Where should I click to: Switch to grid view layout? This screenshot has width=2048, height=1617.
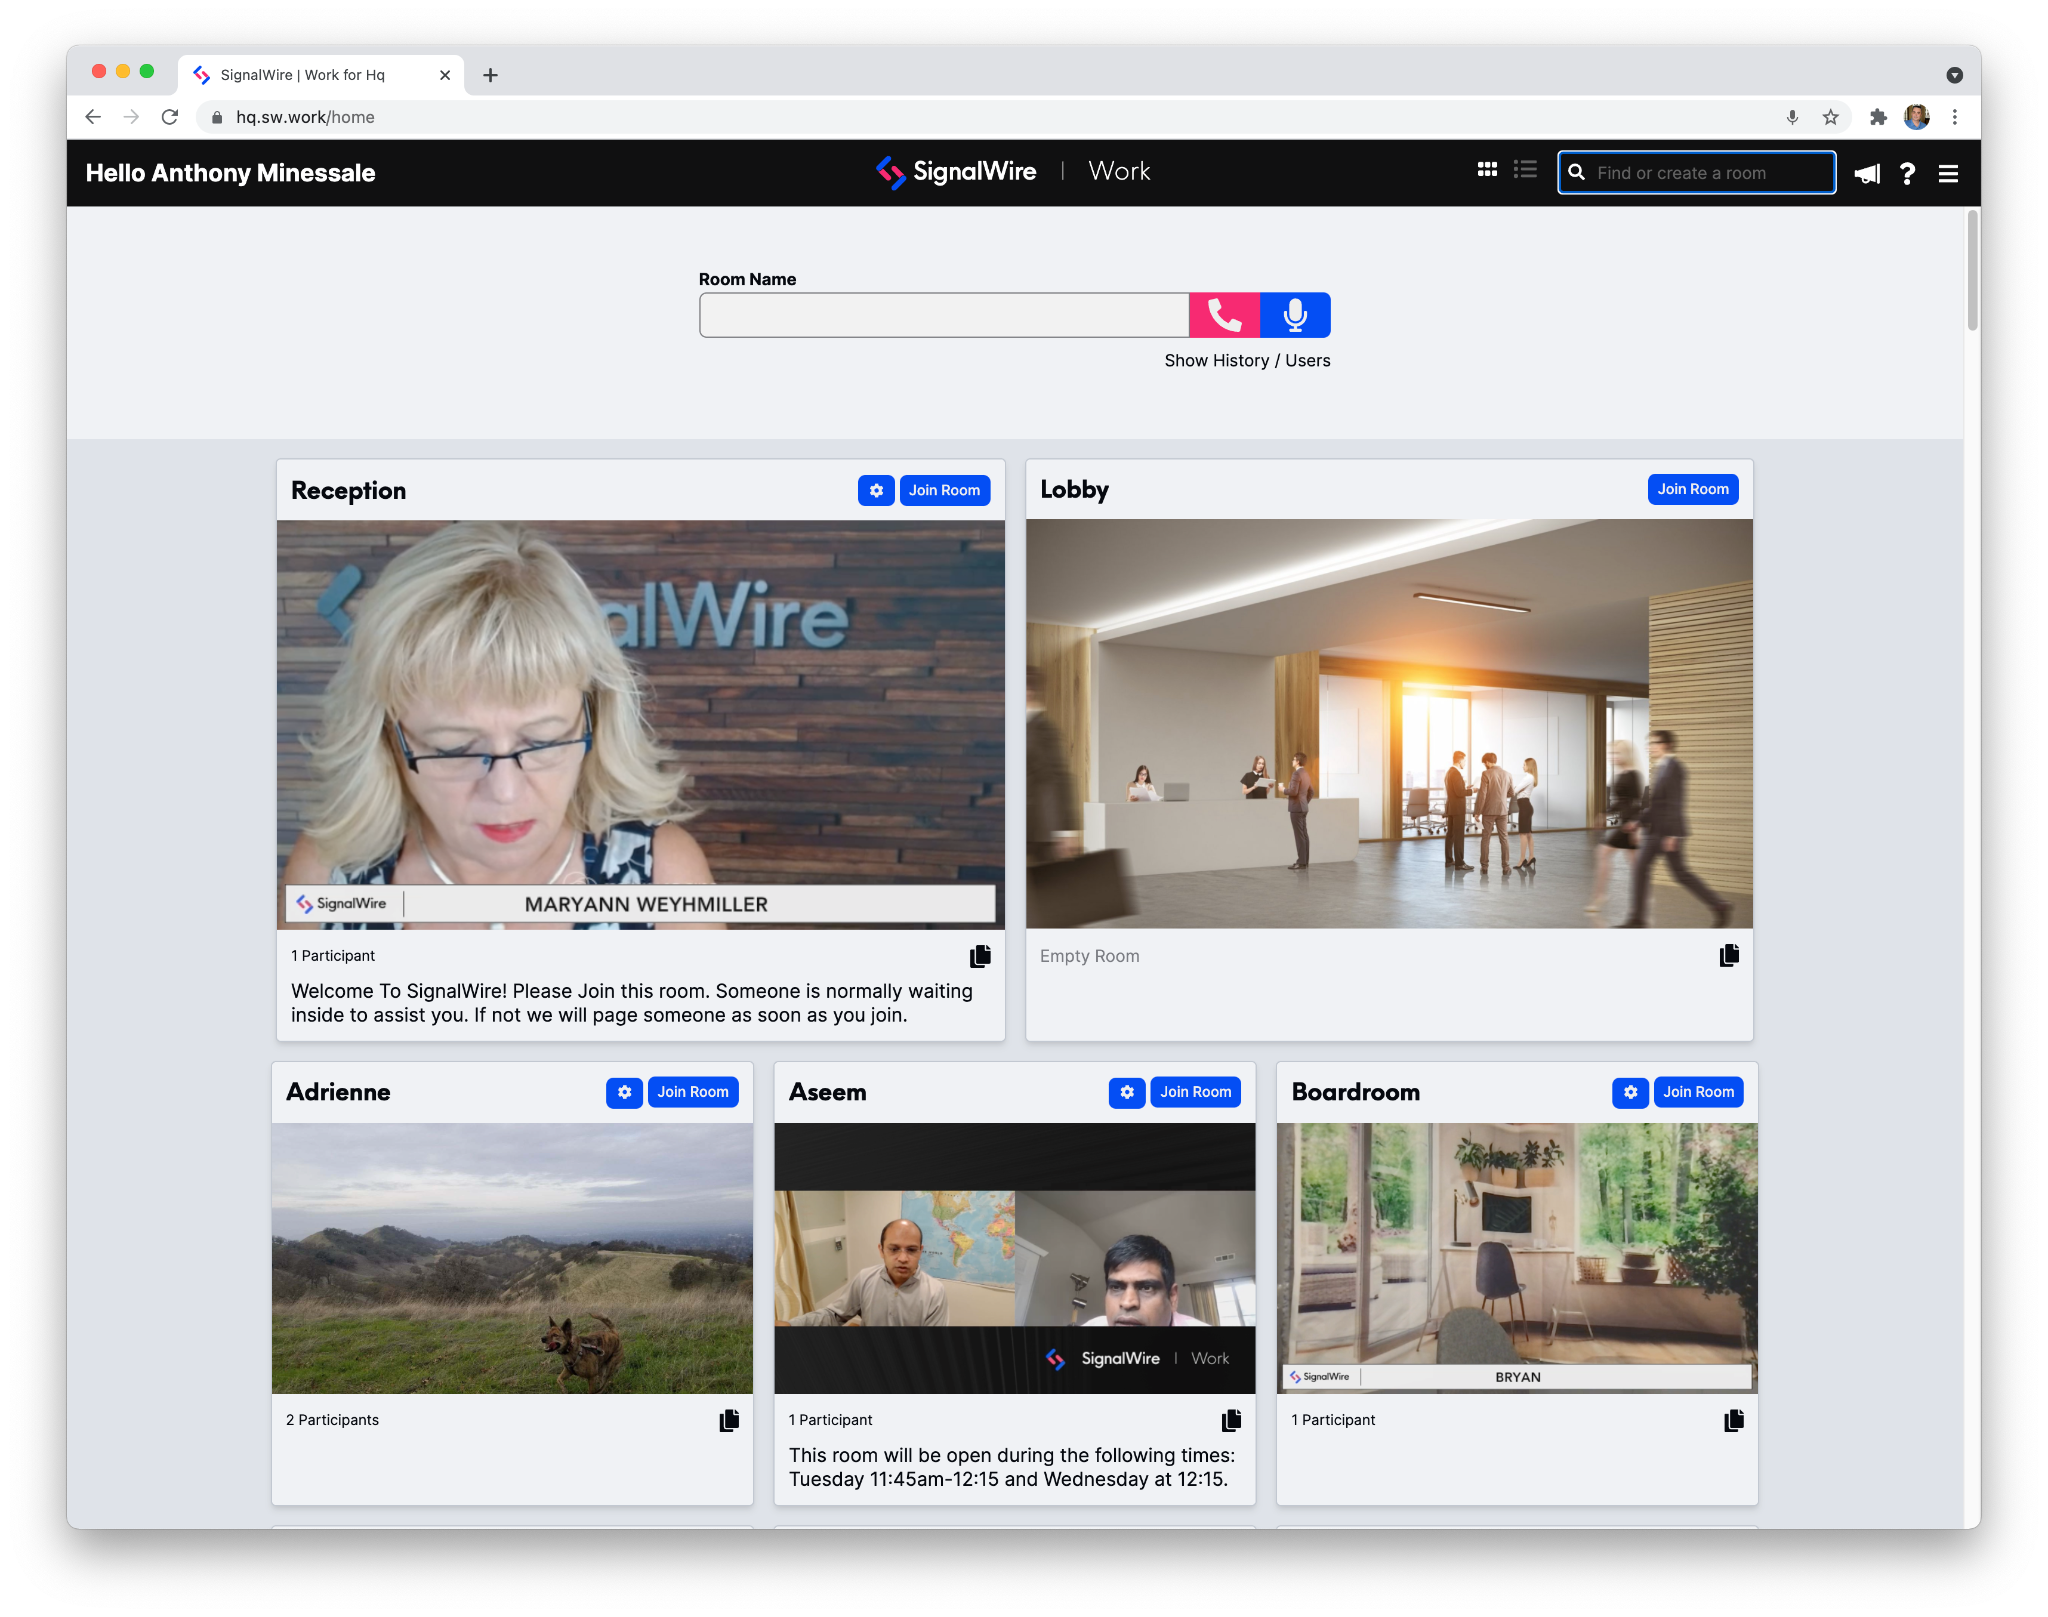(1487, 171)
